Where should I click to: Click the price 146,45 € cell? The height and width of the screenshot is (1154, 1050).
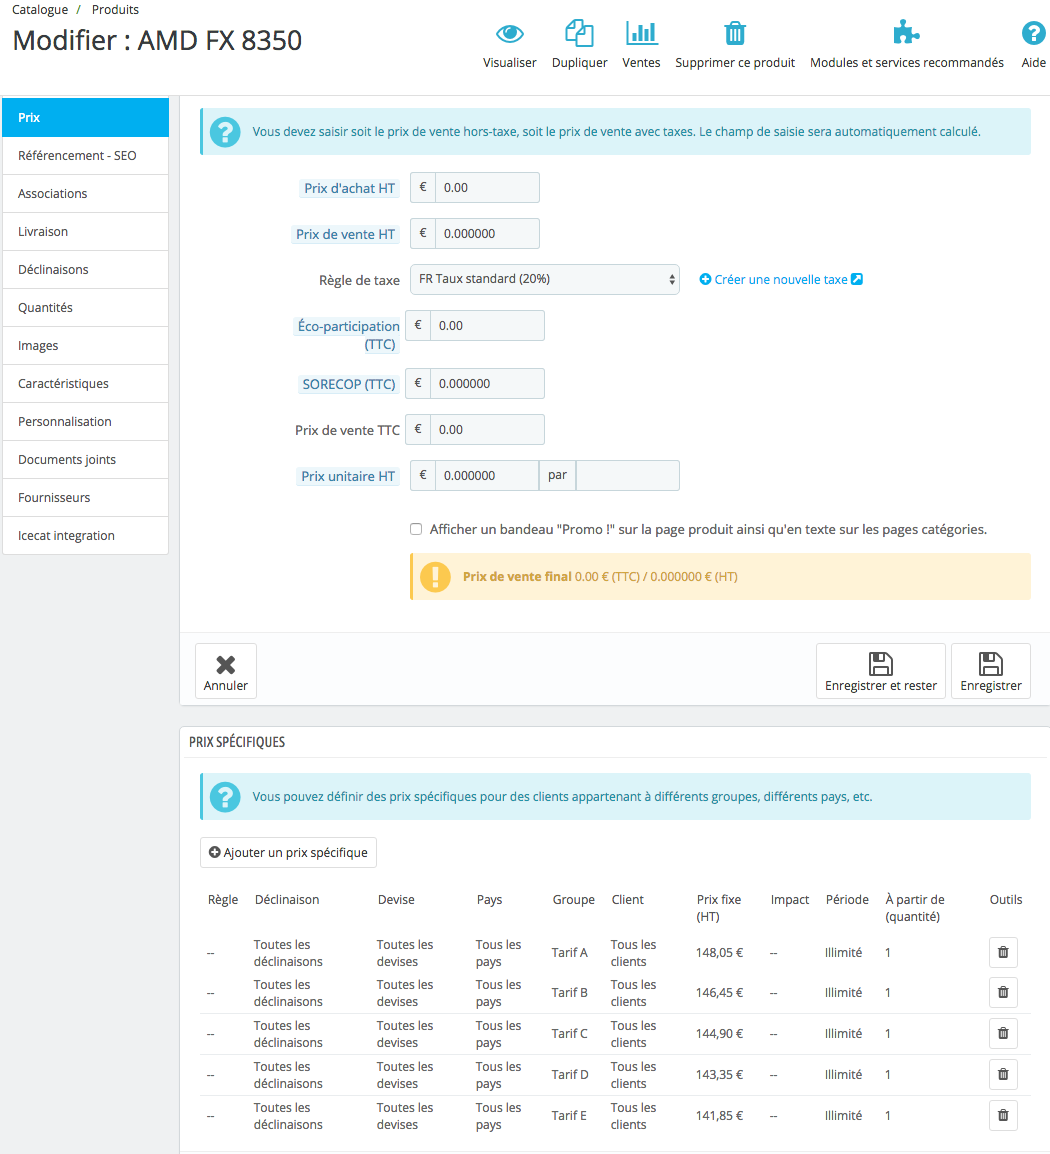coord(719,993)
